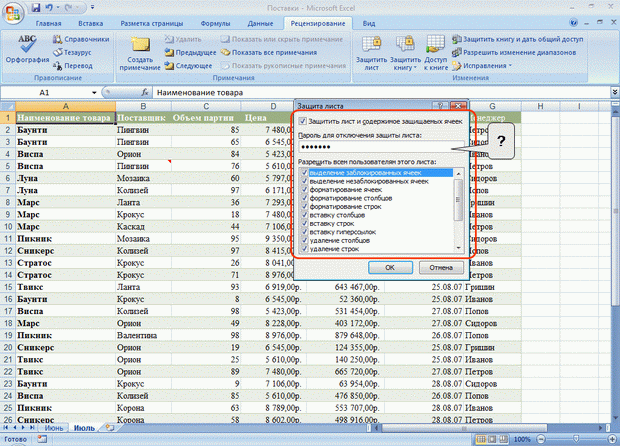Click zoom out minus button
Viewport: 620px width, 446px height.
click(541, 439)
